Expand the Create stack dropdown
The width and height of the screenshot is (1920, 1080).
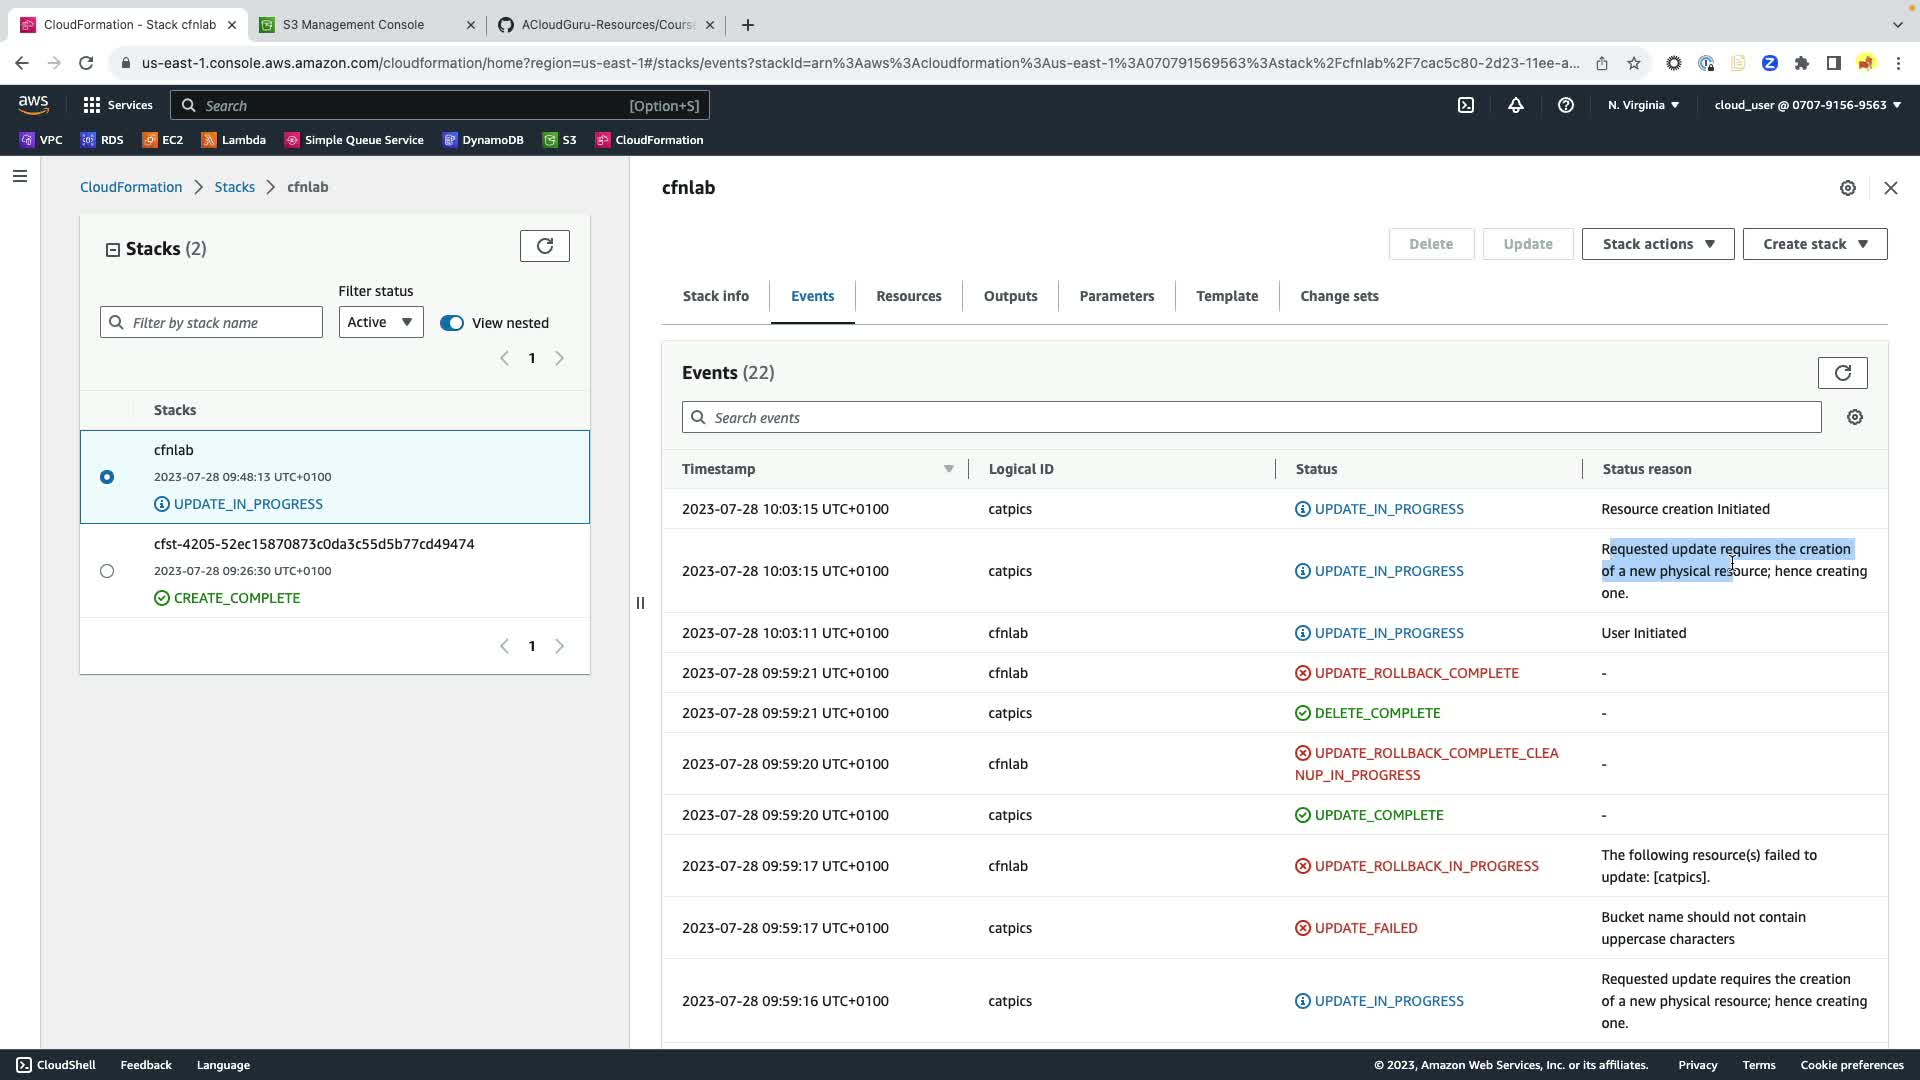pyautogui.click(x=1814, y=244)
